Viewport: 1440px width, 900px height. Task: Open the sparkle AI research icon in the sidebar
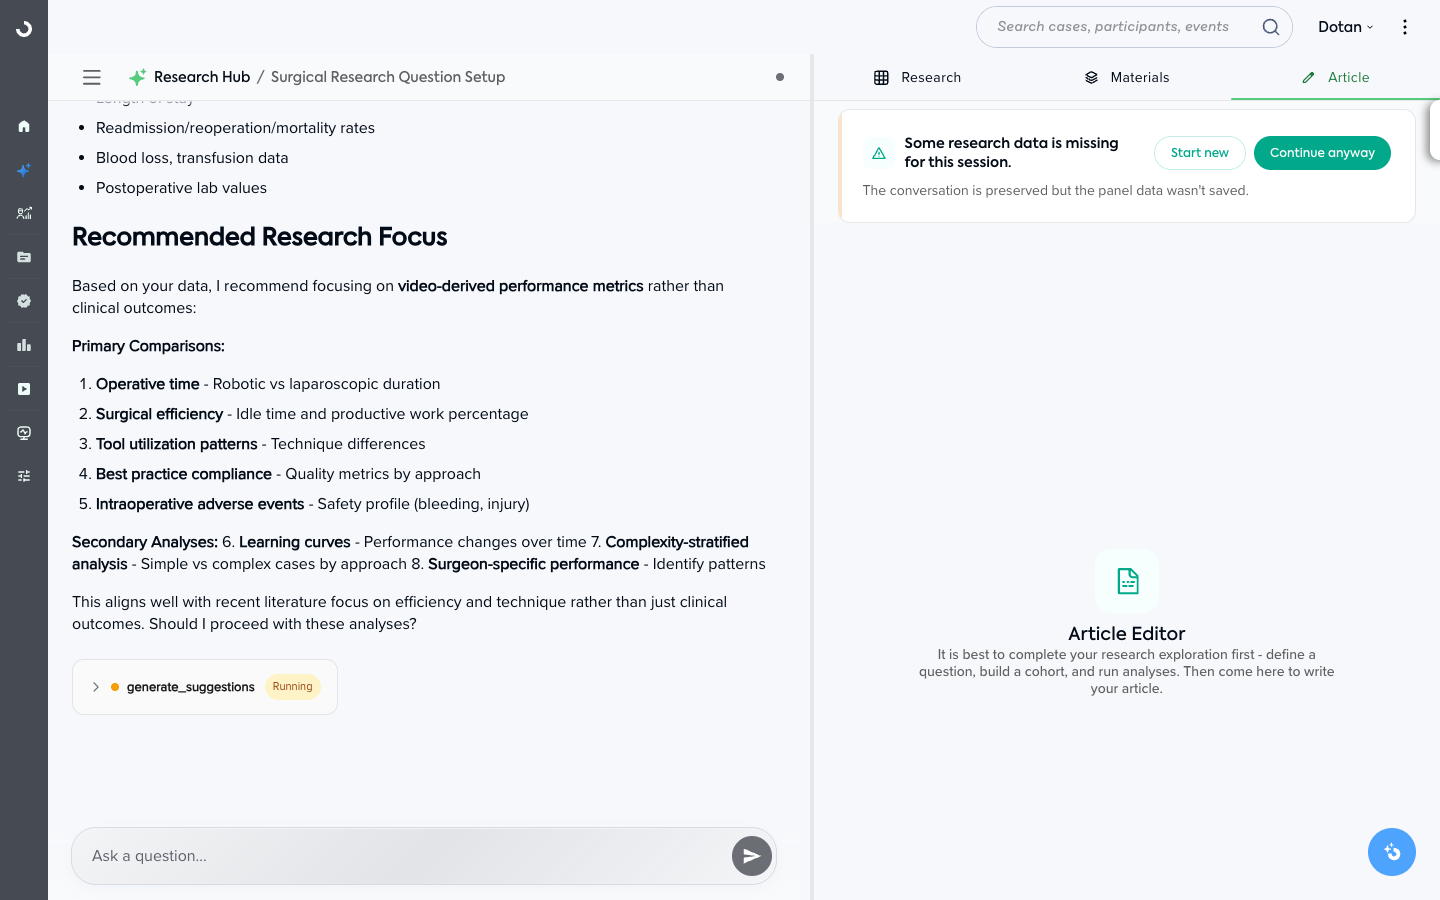pos(24,170)
